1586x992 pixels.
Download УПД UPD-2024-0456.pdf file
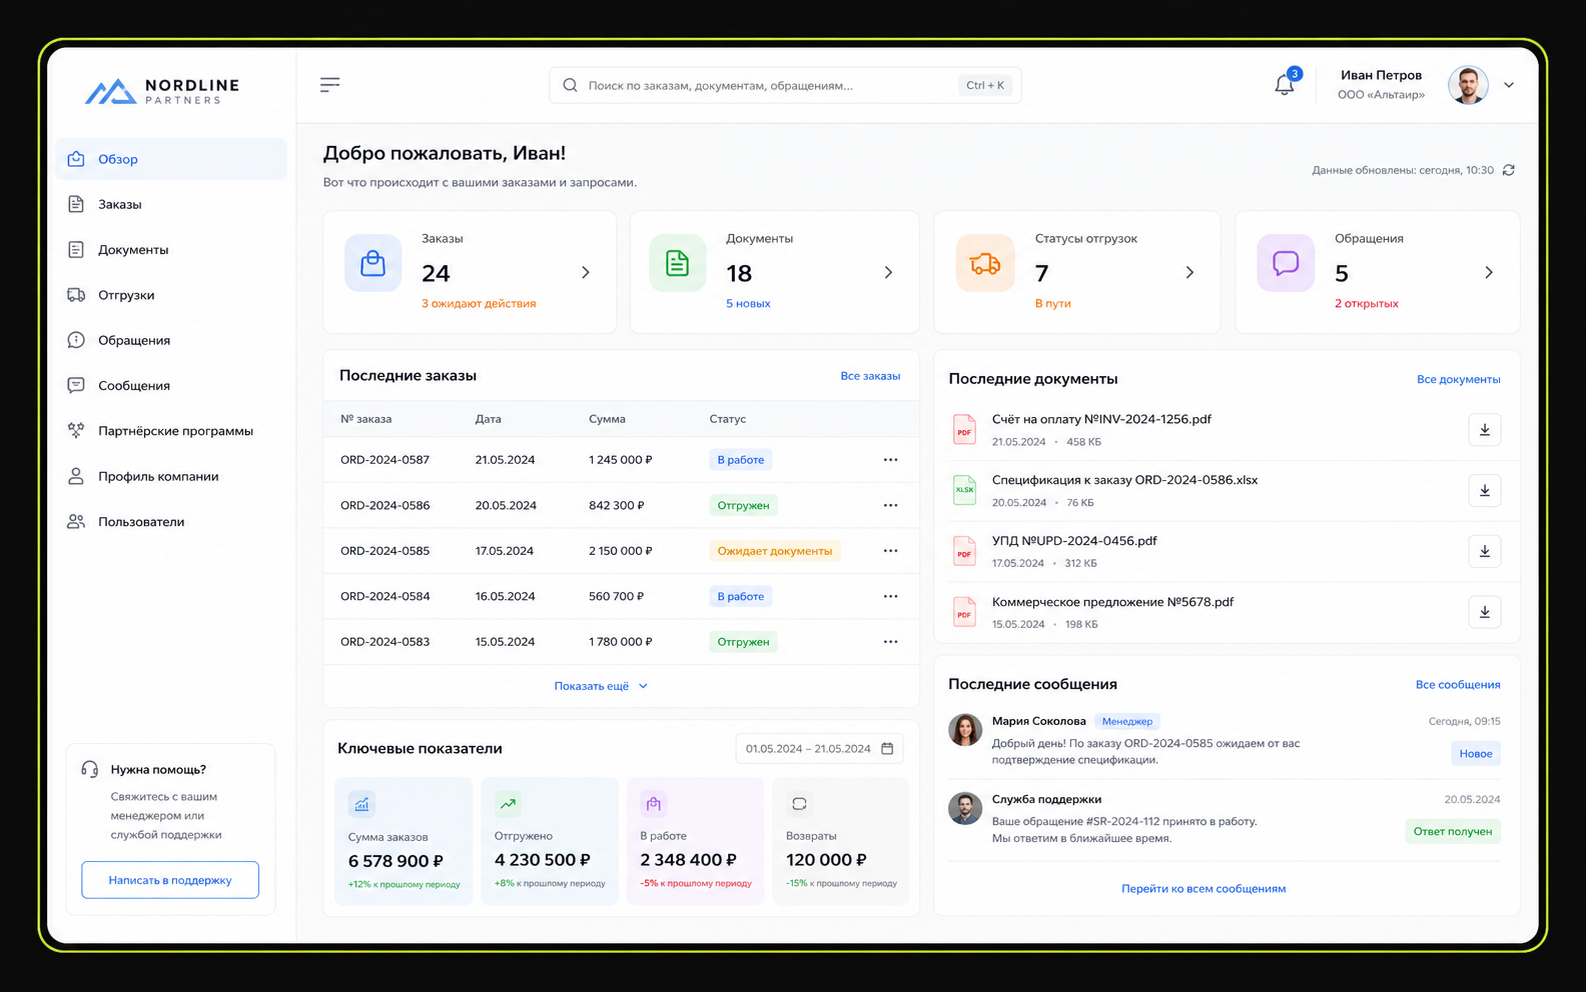coord(1485,551)
